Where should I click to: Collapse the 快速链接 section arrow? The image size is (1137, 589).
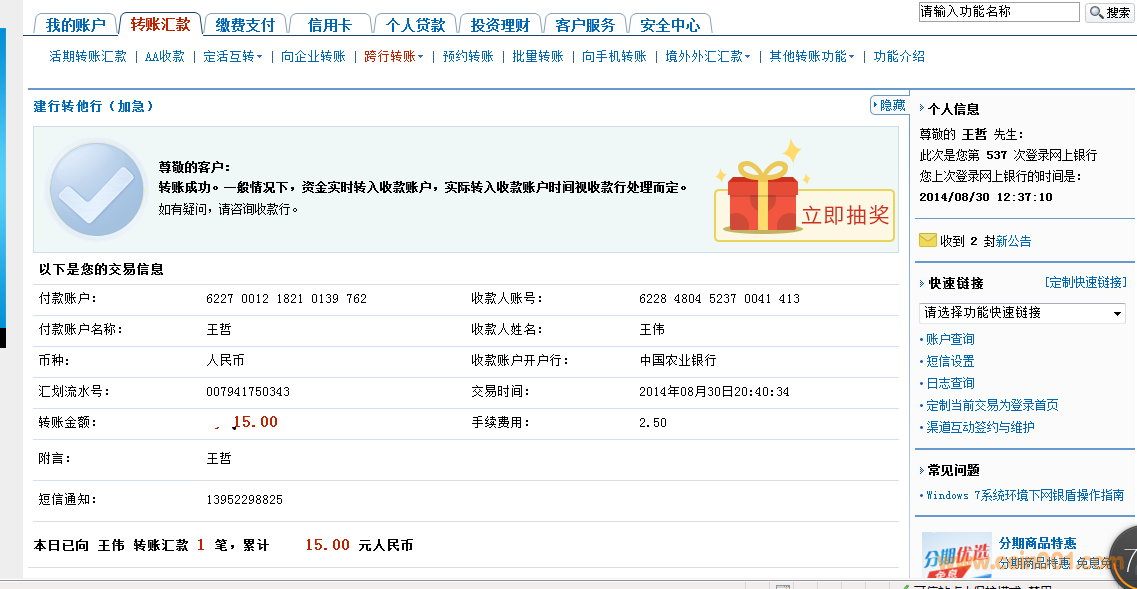click(x=922, y=283)
